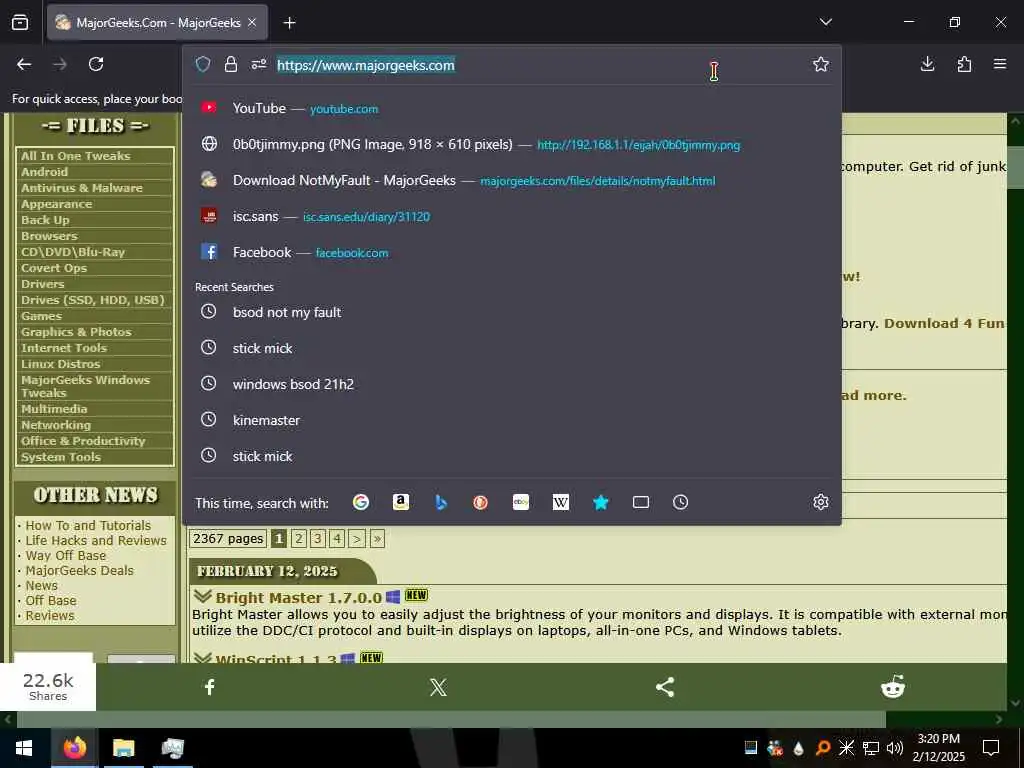Screen dimensions: 1024x768
Task: Search this time with DuckDuckGo
Action: pos(481,502)
